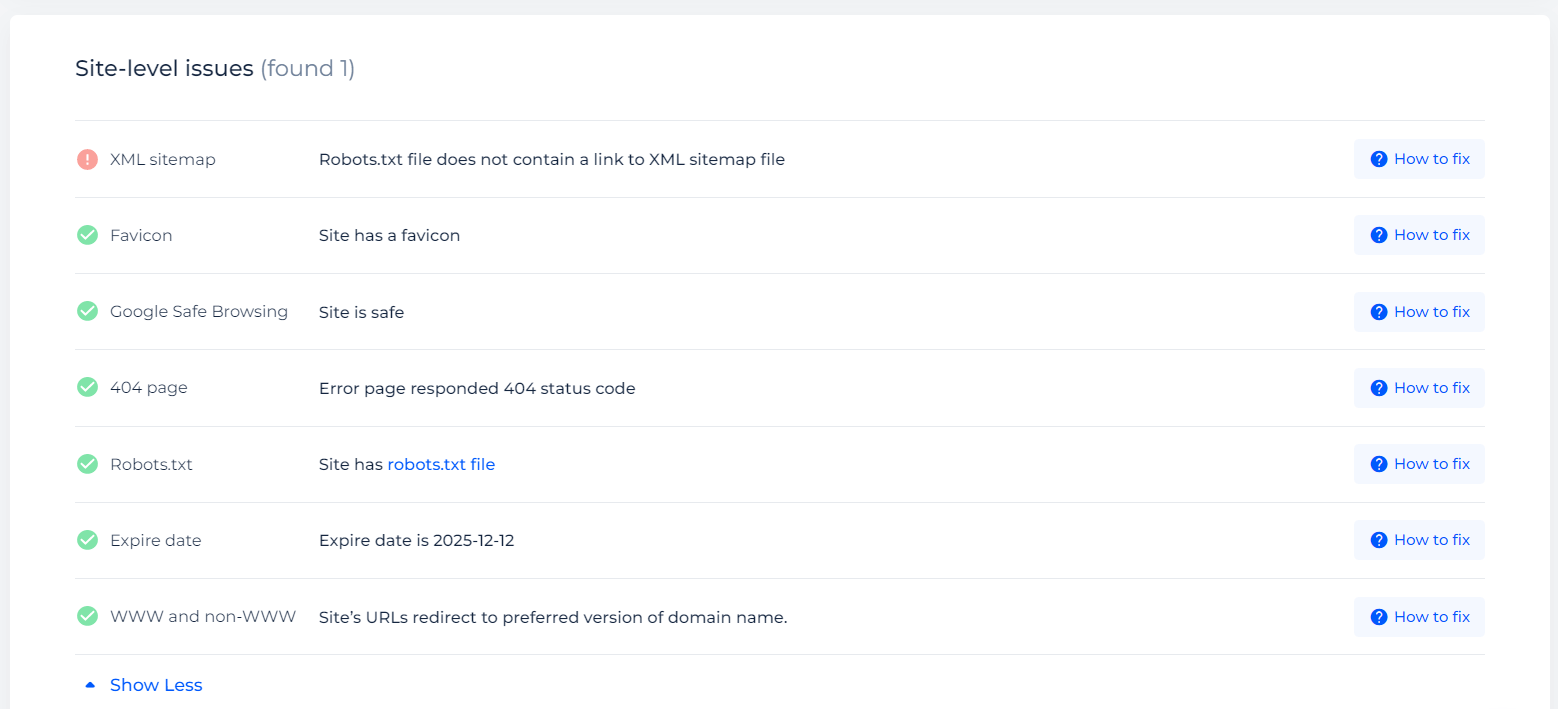1558x709 pixels.
Task: Select the Site-level issues heading
Action: pyautogui.click(x=163, y=68)
